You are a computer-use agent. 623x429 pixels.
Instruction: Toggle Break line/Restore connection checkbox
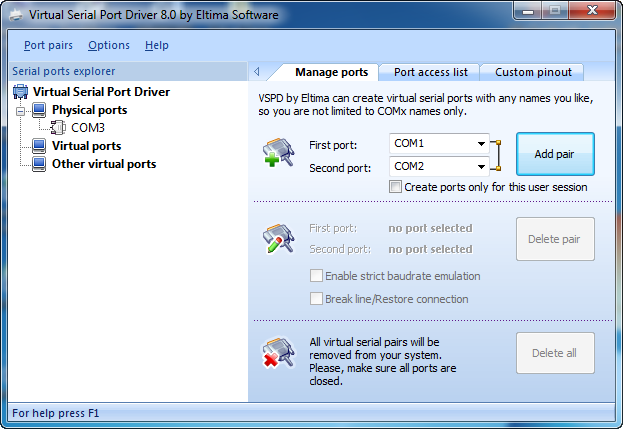point(316,299)
